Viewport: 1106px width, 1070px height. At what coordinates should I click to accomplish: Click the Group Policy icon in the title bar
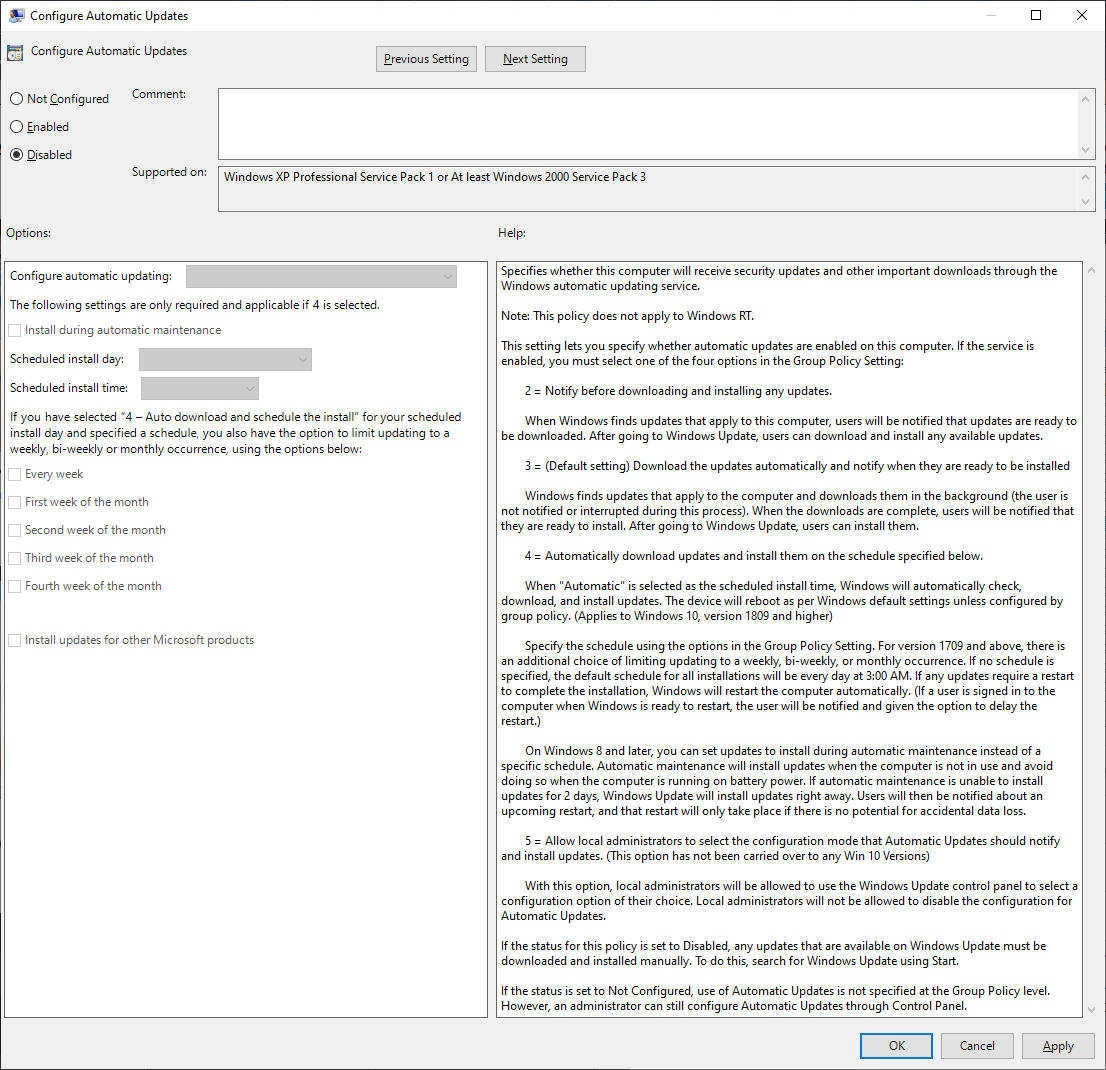[x=17, y=16]
